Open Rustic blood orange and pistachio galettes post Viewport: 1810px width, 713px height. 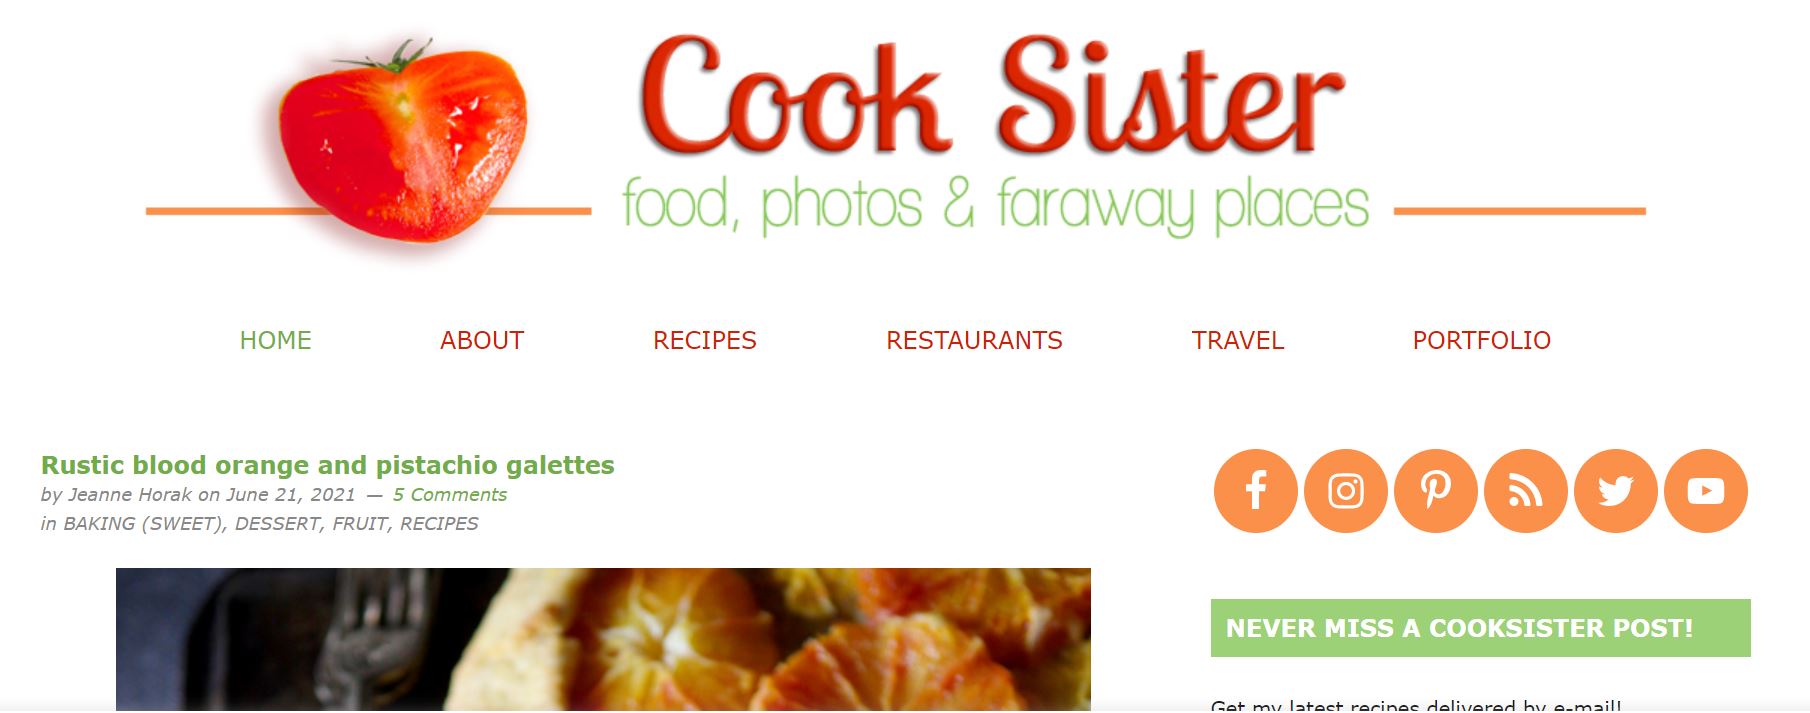coord(328,465)
